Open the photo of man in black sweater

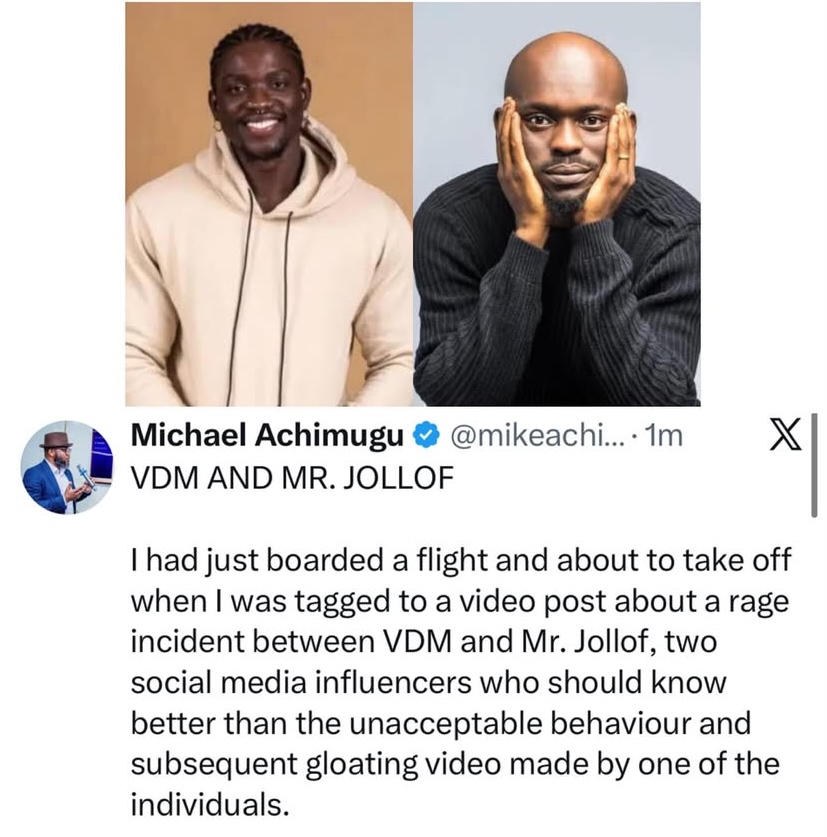557,204
